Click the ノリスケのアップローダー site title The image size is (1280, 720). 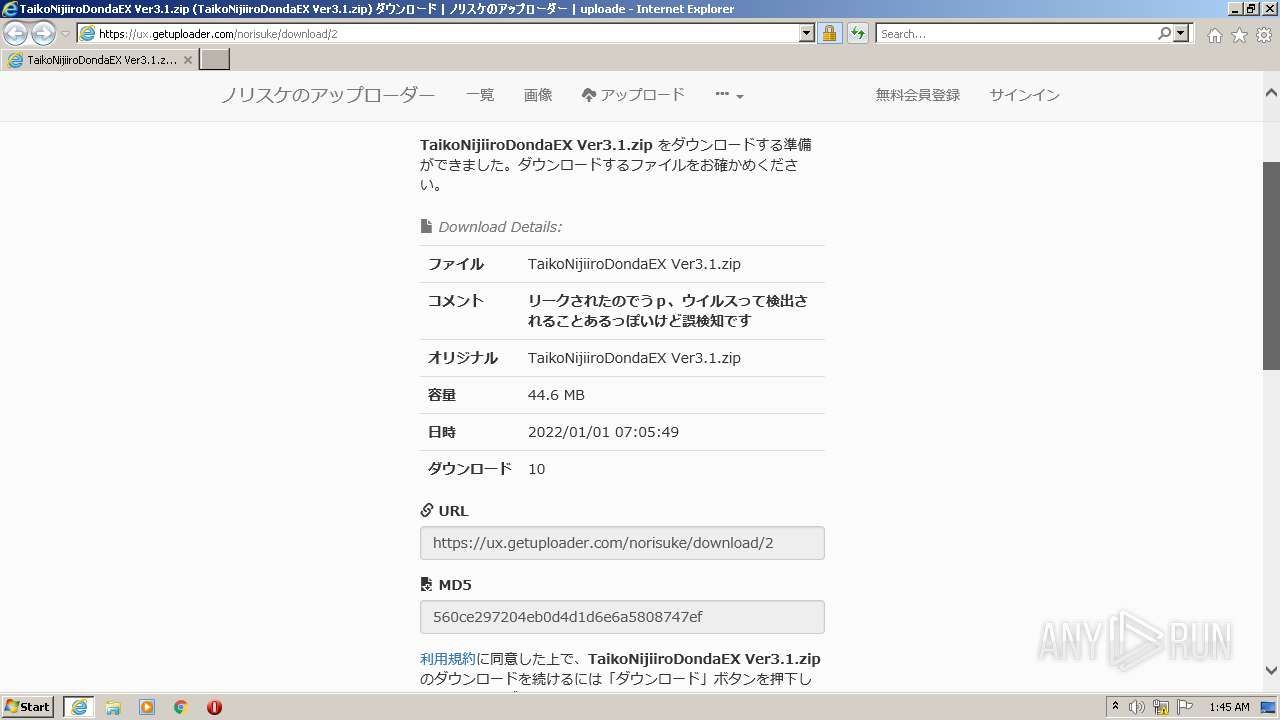(x=328, y=95)
